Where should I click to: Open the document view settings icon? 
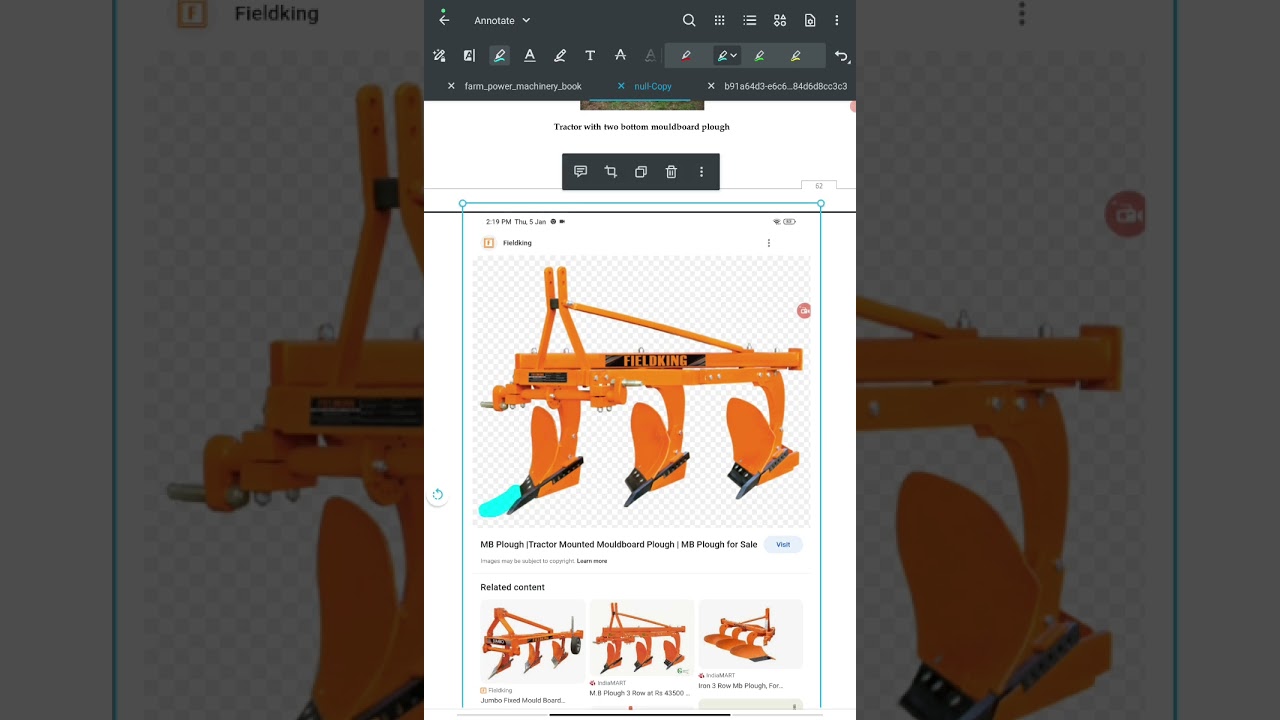tap(810, 20)
